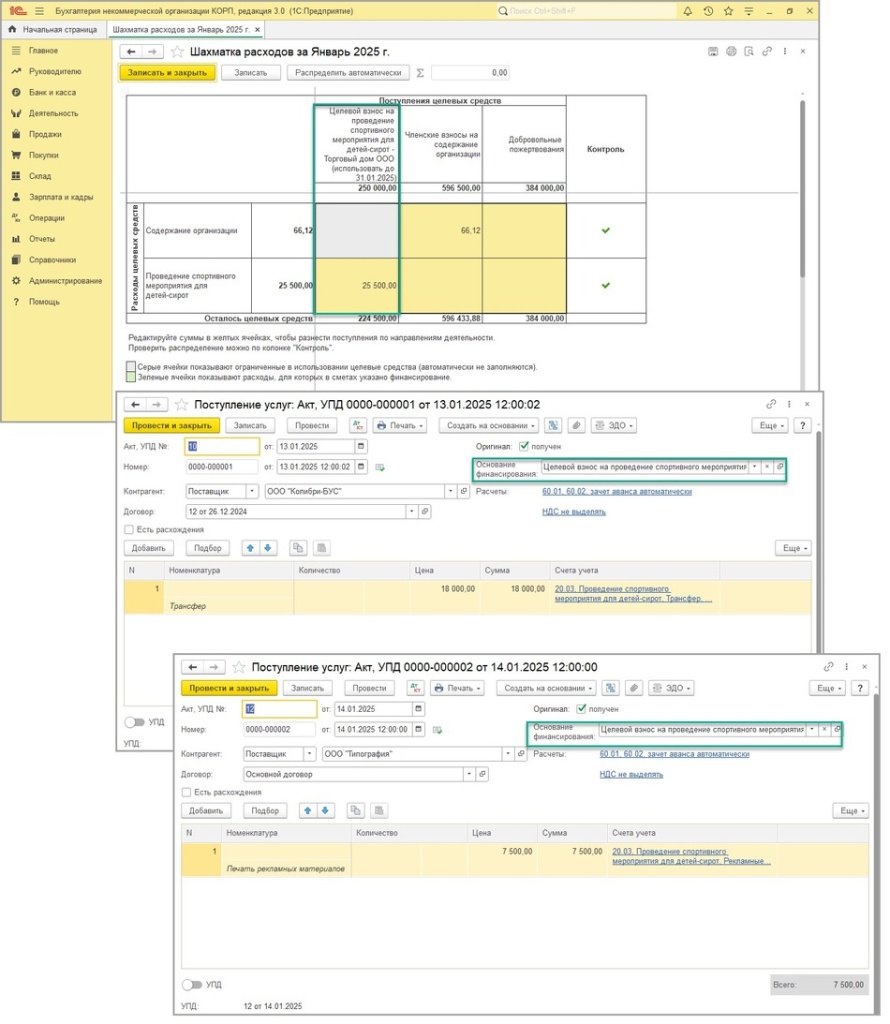Open the НДС не выделять link in Акт 0000-000001

573,511
